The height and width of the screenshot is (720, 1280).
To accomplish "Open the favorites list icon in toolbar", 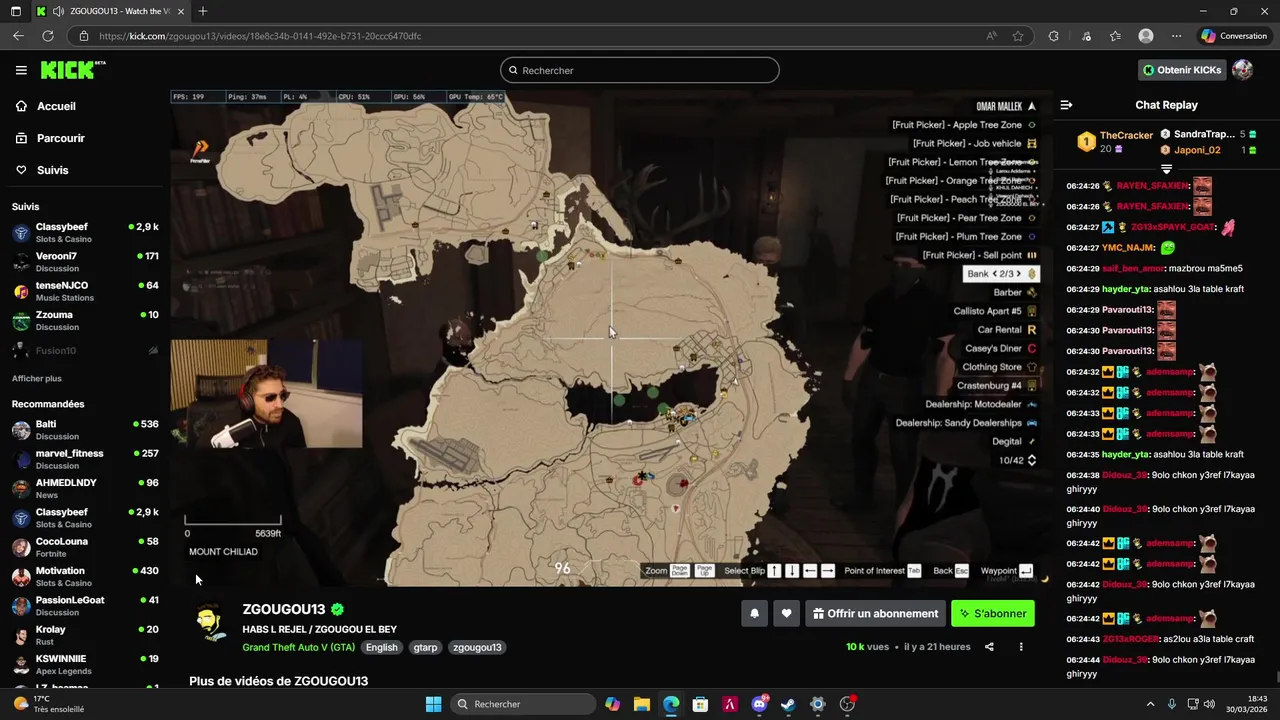I will (x=1115, y=36).
